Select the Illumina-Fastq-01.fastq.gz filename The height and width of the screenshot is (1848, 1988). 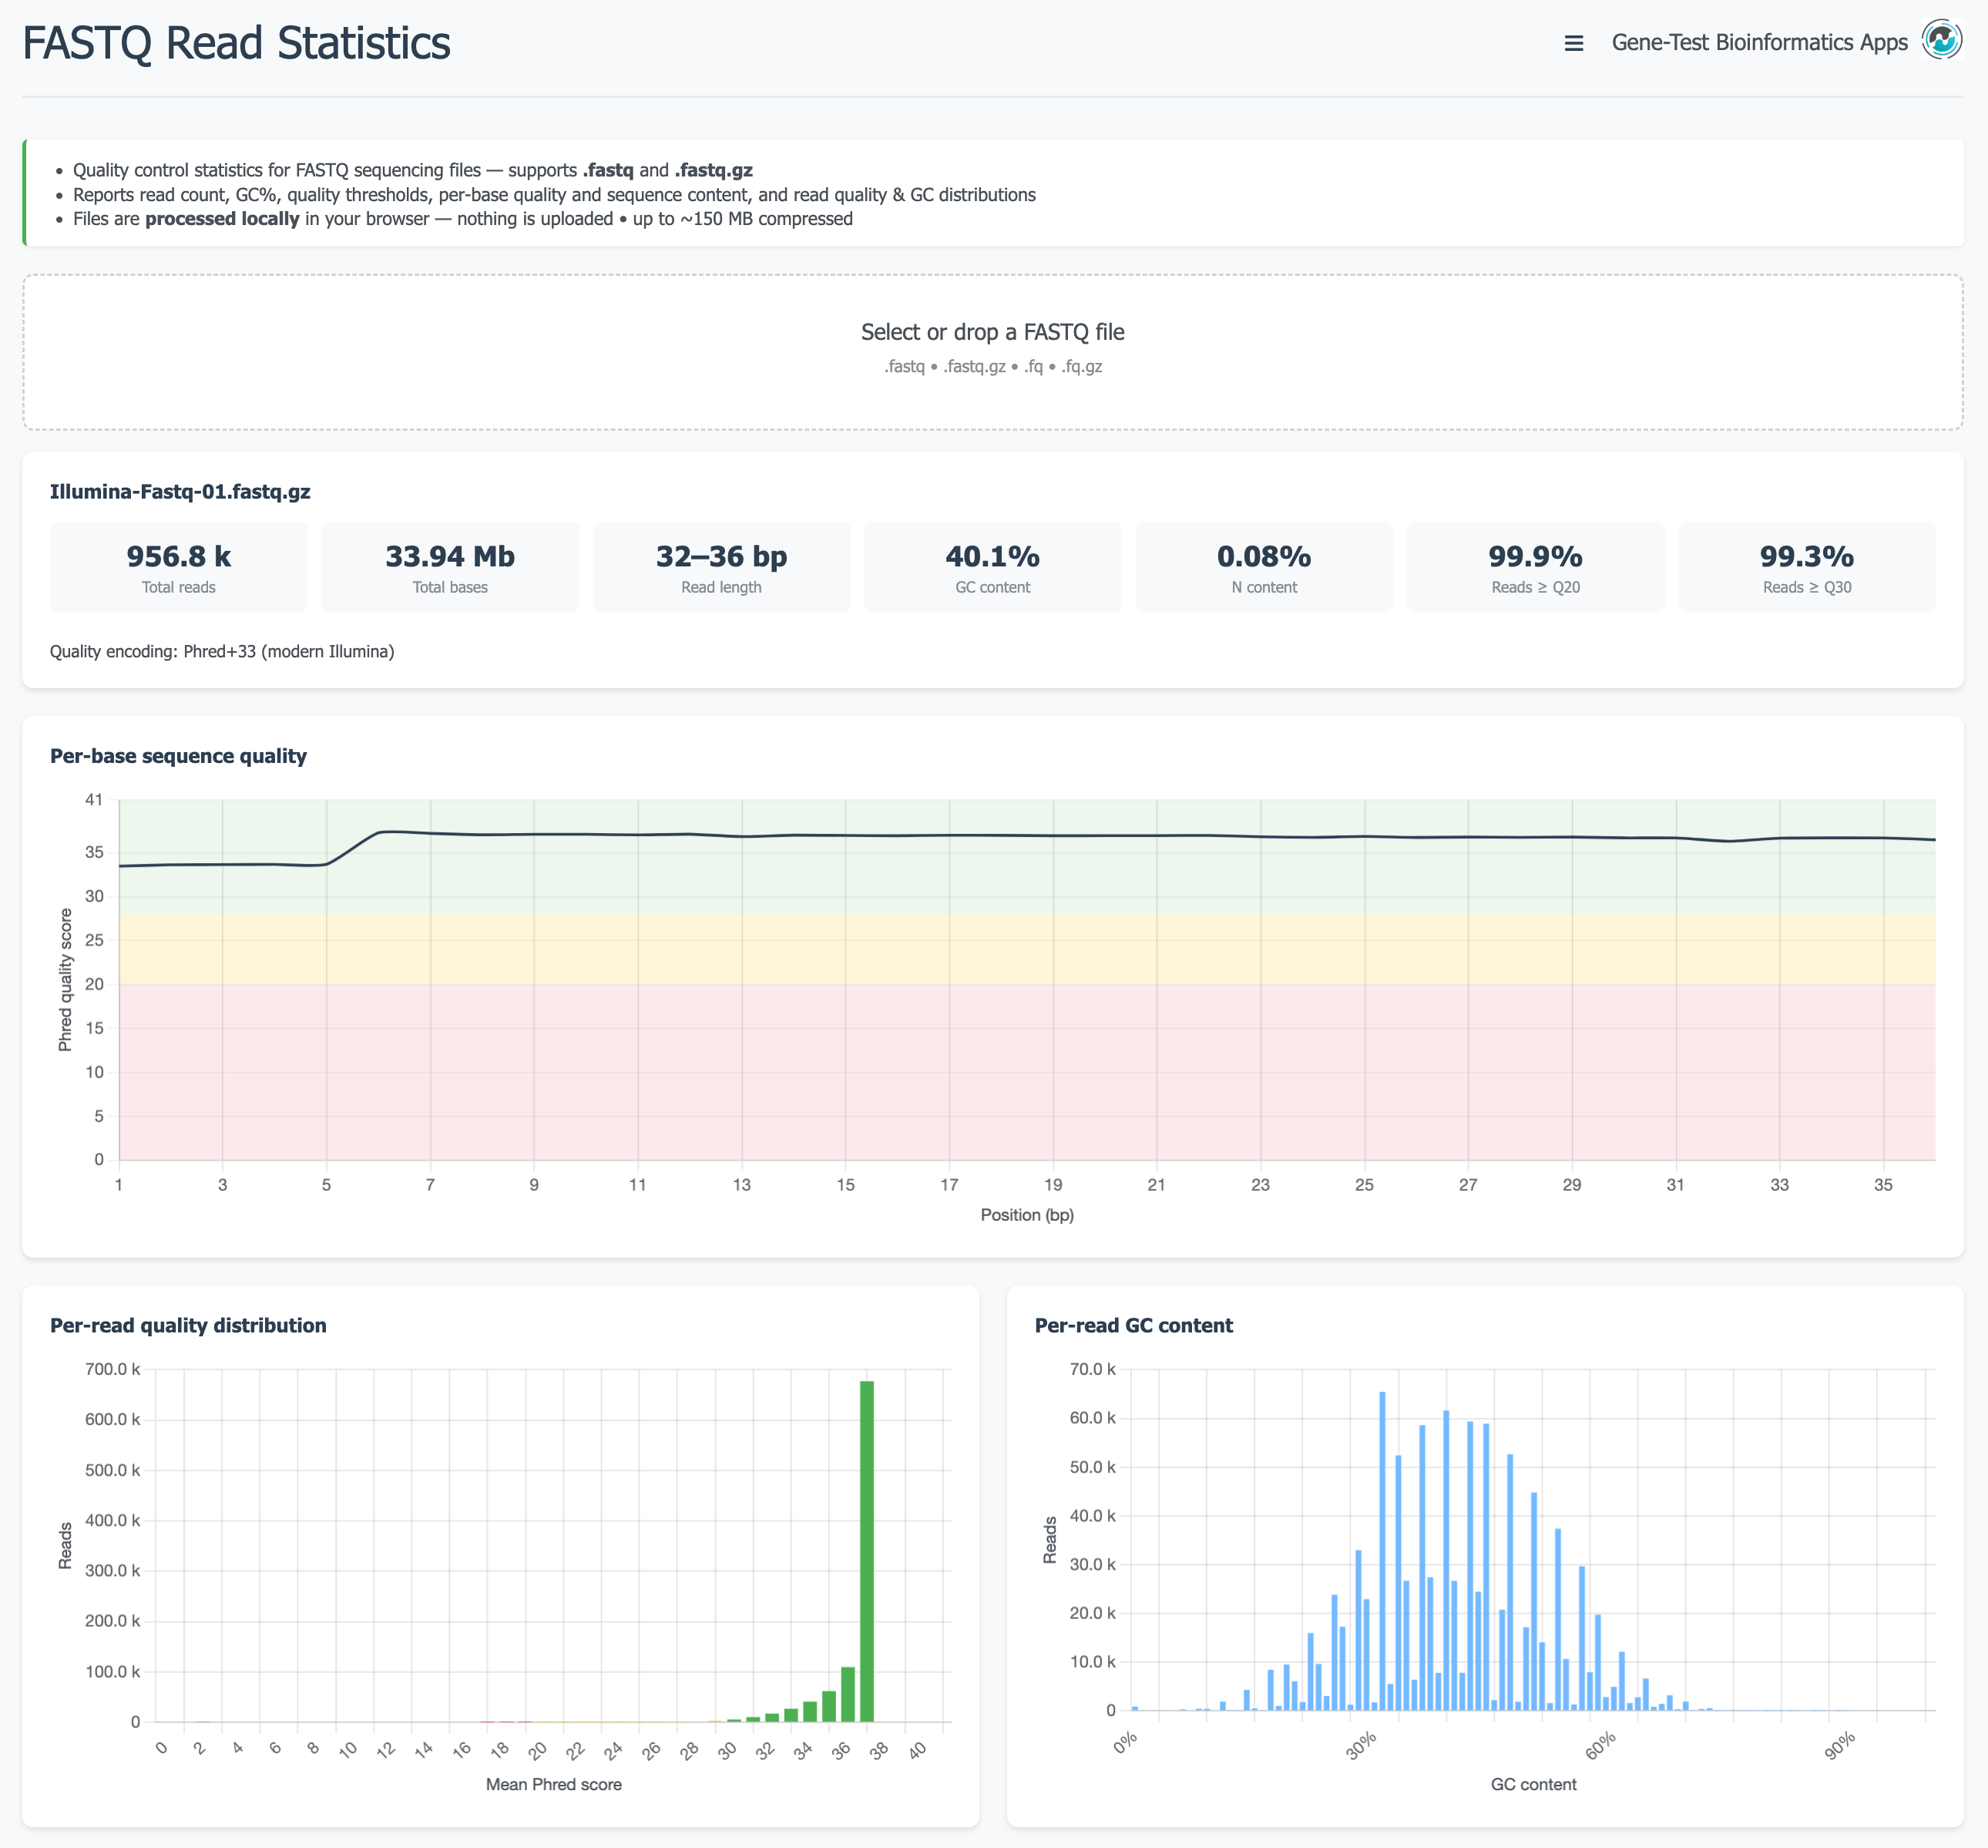click(x=180, y=491)
